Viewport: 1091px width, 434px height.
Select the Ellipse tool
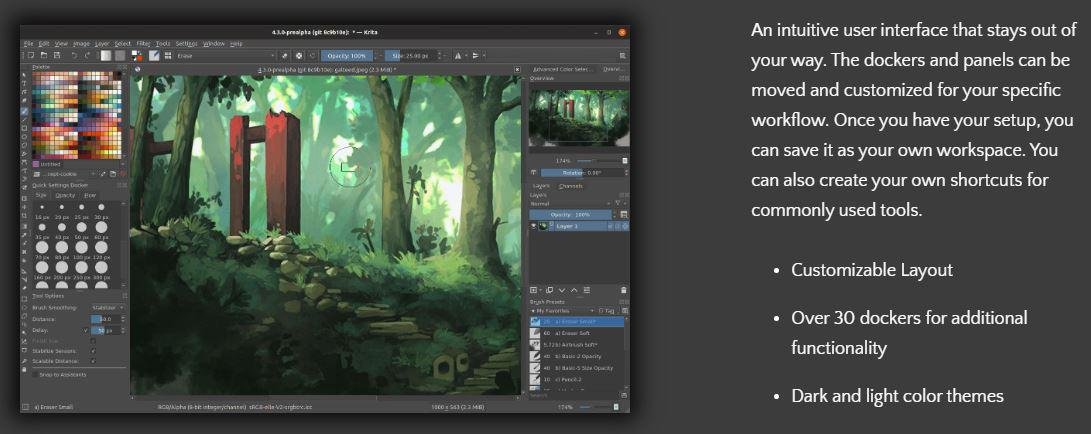point(24,136)
